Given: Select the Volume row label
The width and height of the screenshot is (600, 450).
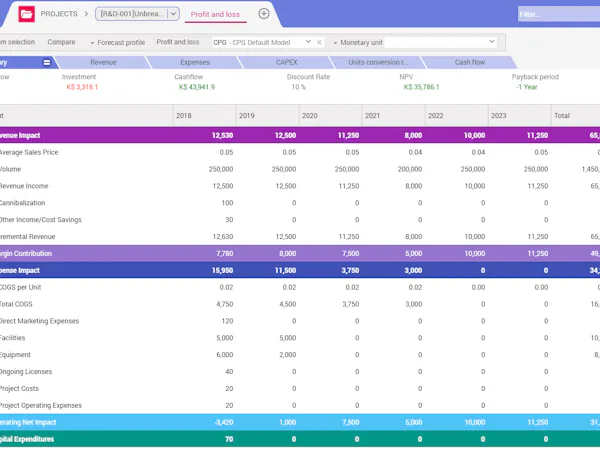Looking at the screenshot, I should point(10,169).
